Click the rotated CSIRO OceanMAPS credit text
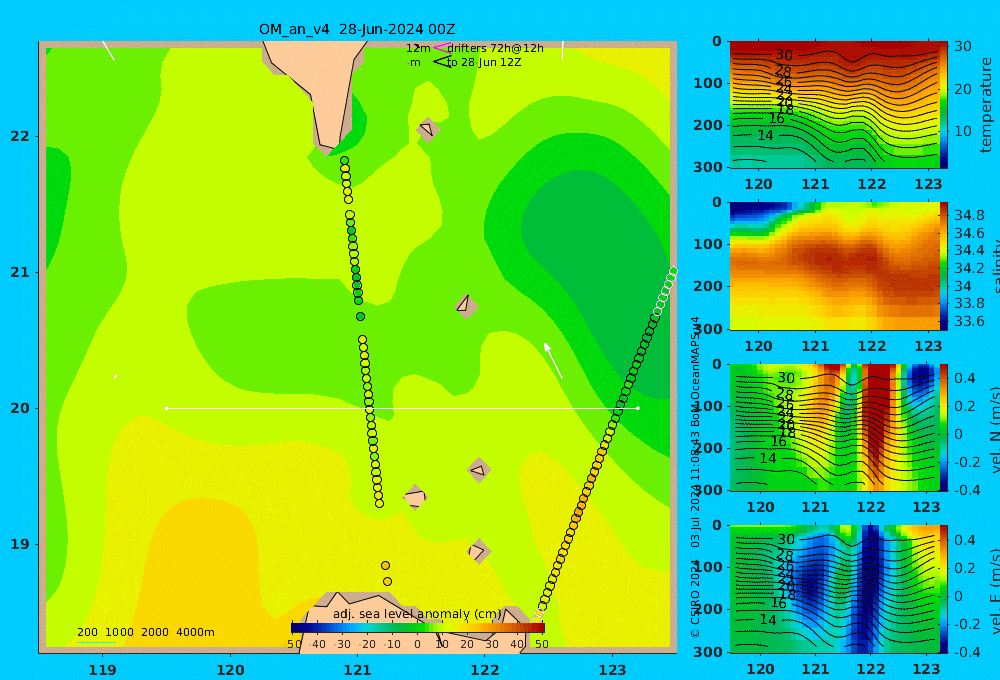 tap(696, 477)
